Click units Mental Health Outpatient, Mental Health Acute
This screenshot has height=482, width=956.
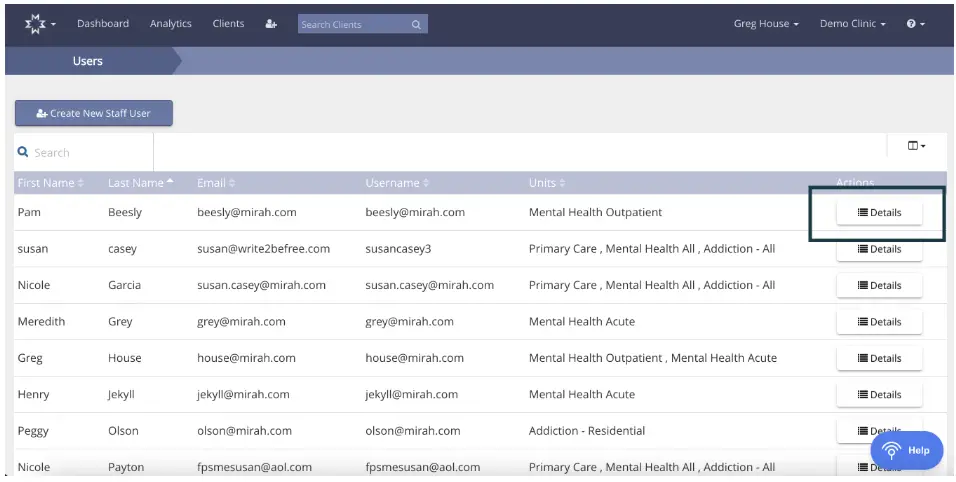click(x=652, y=358)
